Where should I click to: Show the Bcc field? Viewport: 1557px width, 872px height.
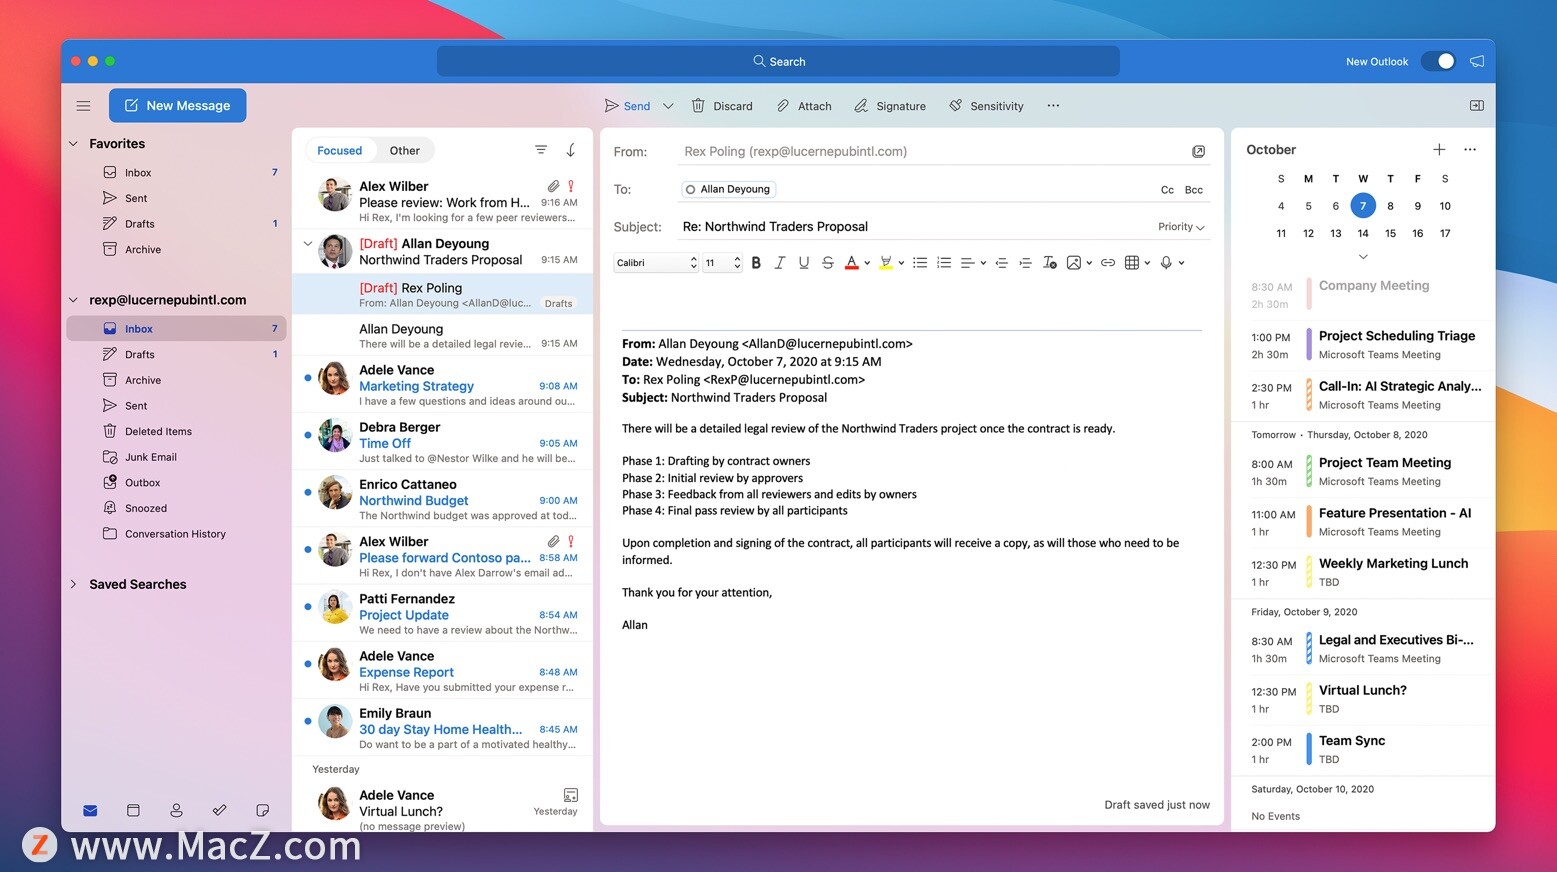pyautogui.click(x=1194, y=190)
